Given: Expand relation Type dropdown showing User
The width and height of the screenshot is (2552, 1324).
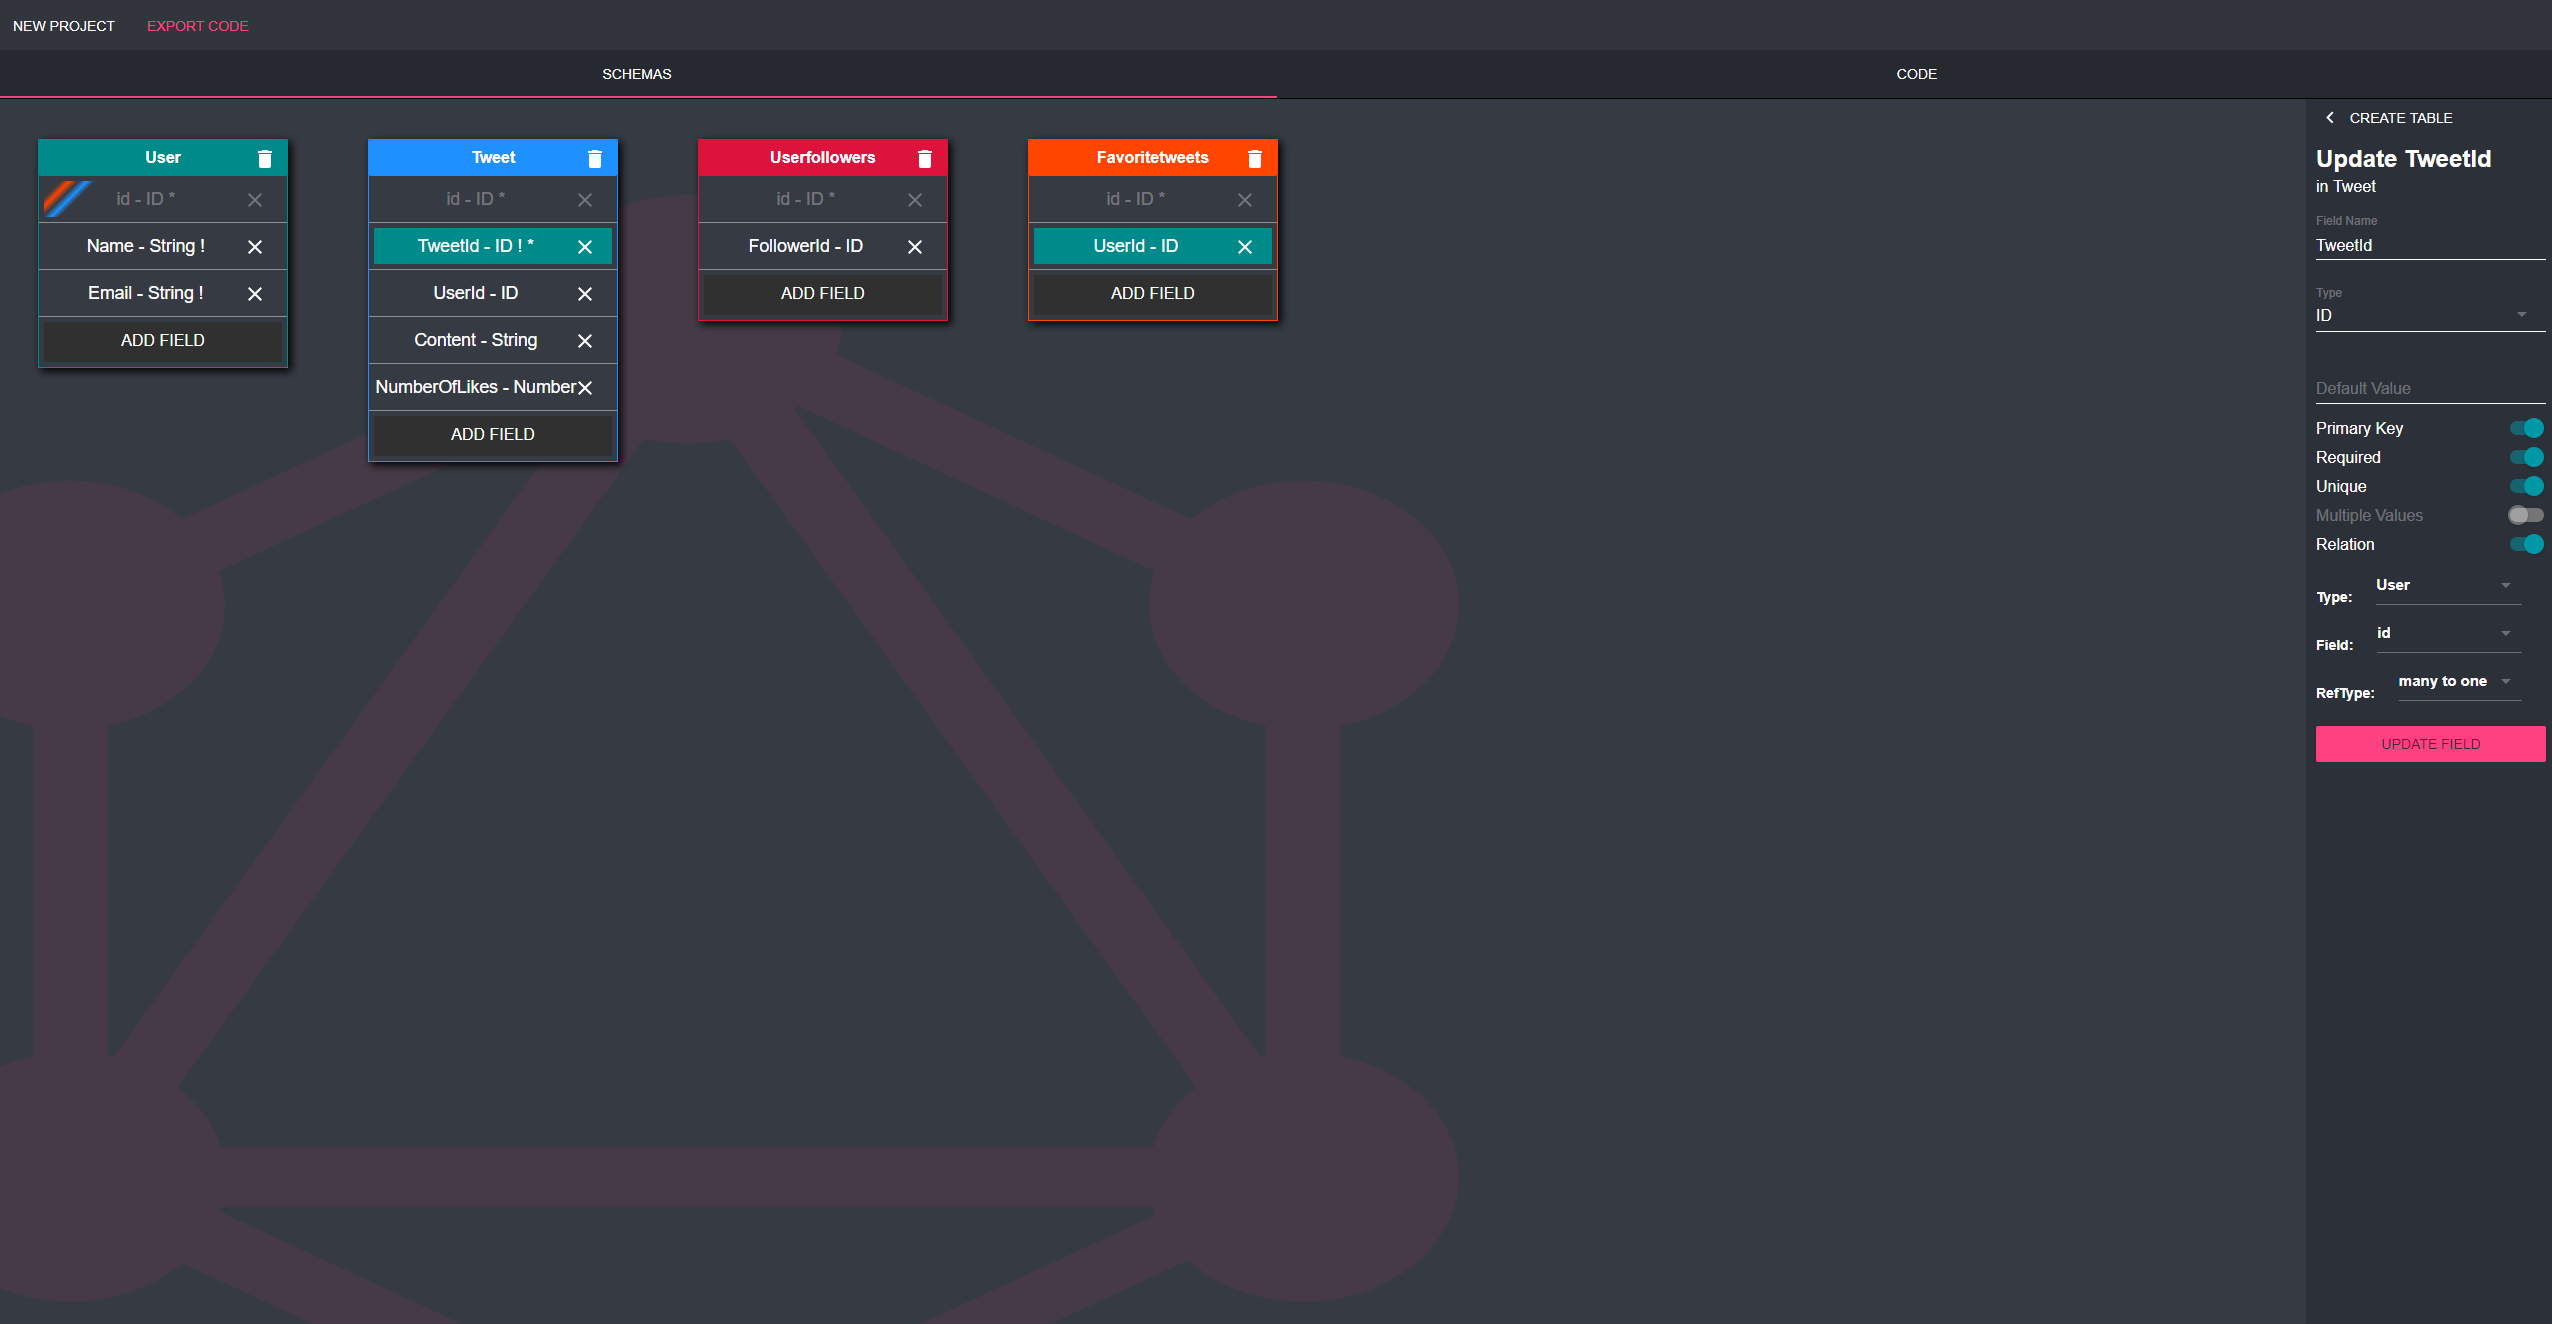Looking at the screenshot, I should tap(2447, 586).
